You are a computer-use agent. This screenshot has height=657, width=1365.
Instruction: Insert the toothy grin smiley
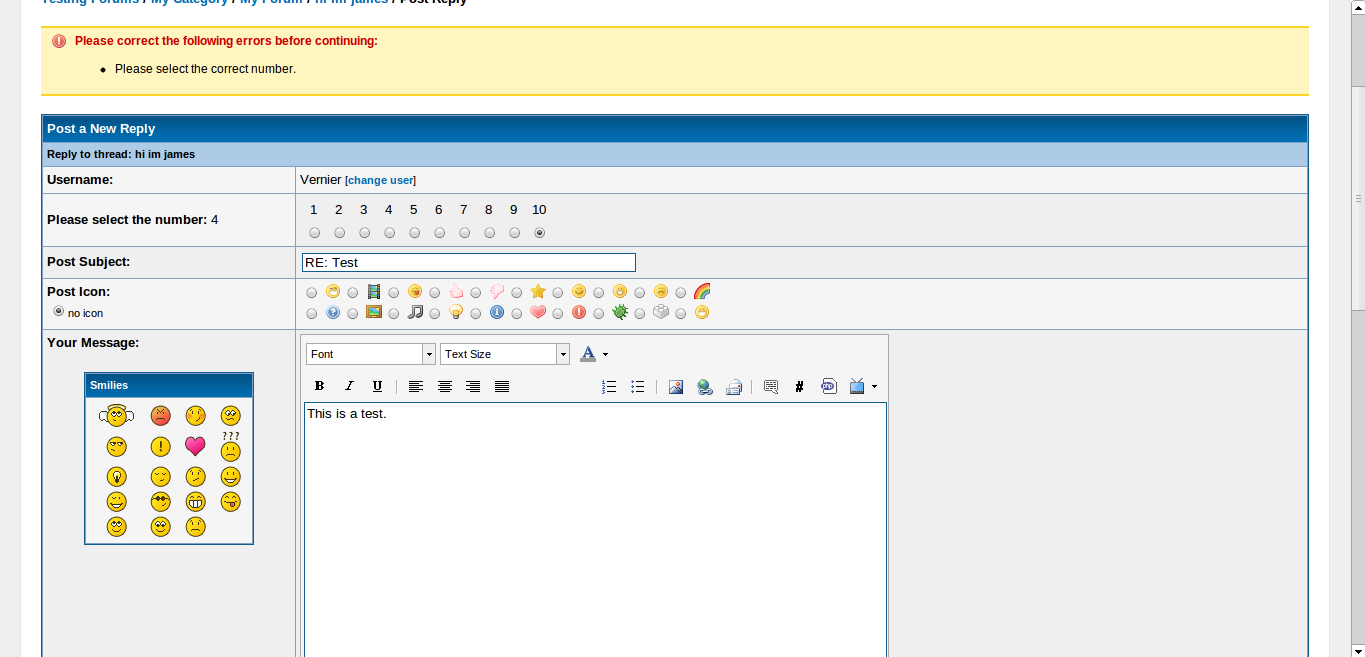pos(195,501)
